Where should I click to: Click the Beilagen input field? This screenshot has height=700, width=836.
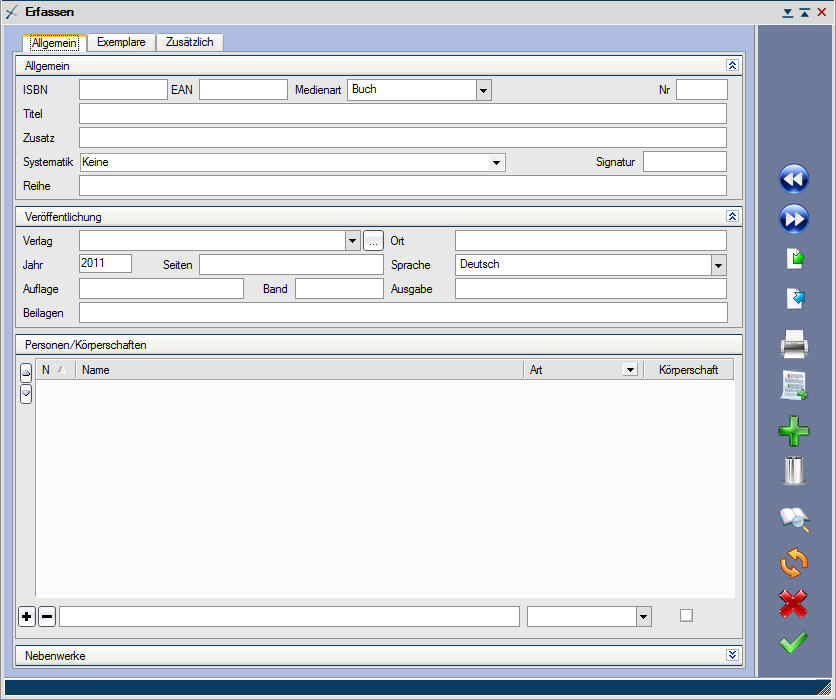pyautogui.click(x=403, y=312)
